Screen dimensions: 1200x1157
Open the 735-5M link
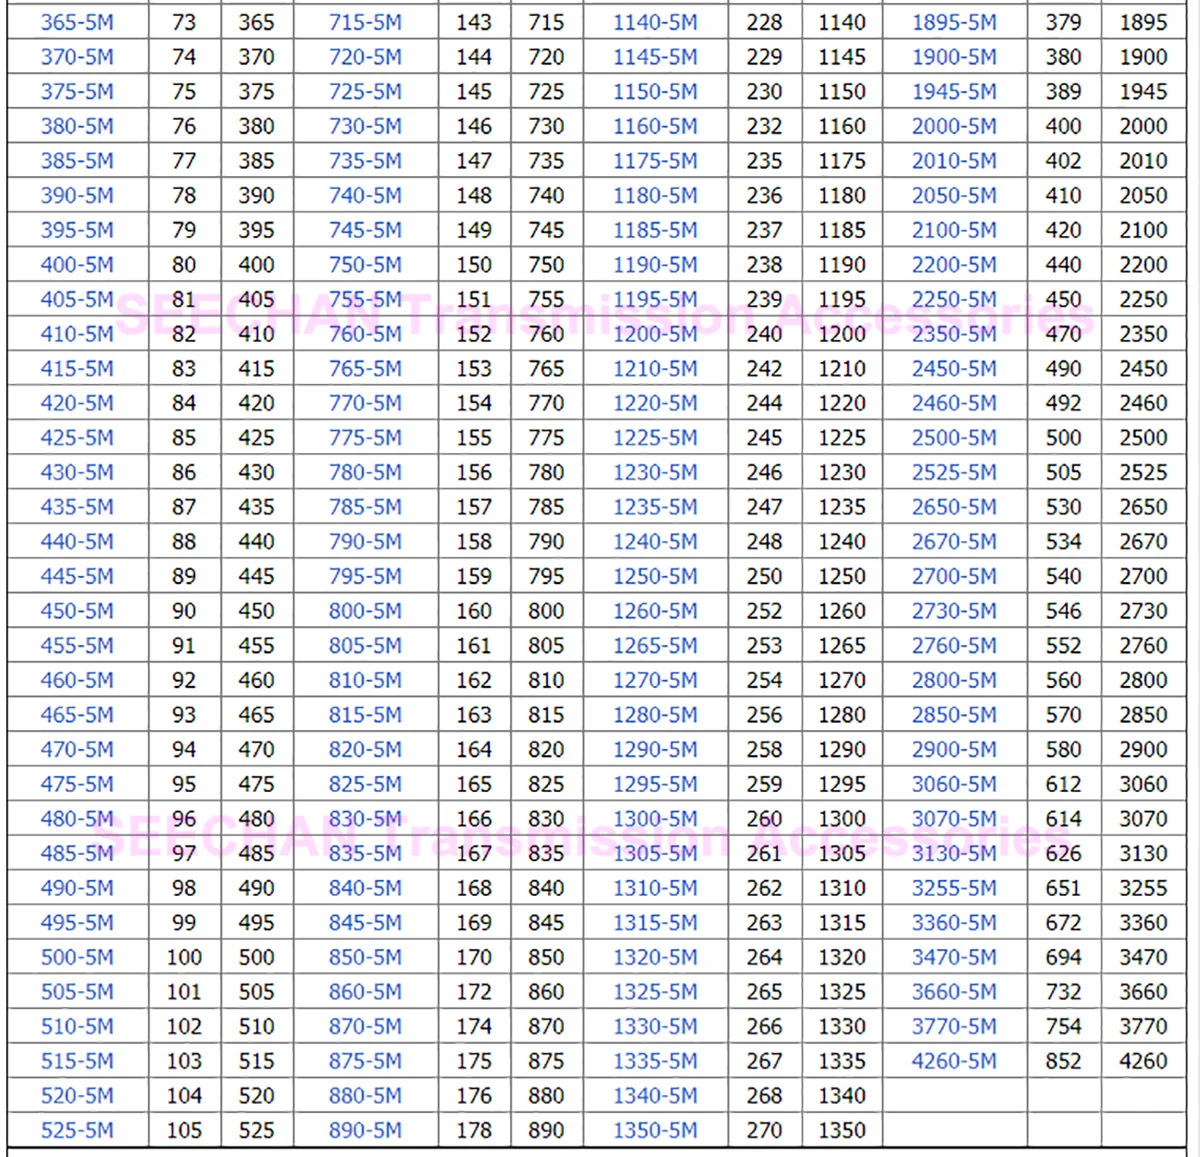click(x=365, y=161)
